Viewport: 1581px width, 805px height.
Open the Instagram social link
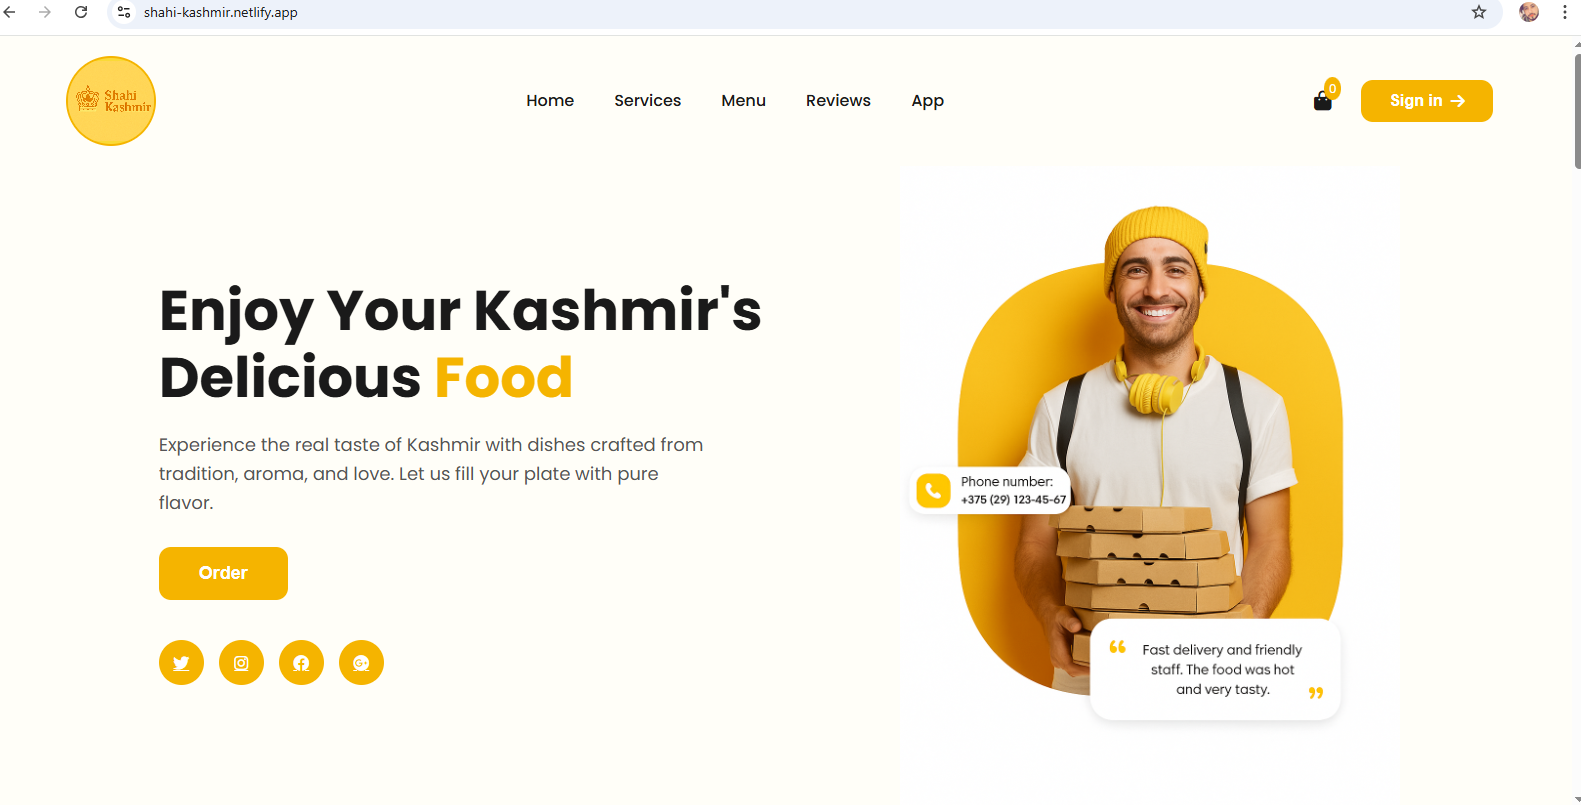[x=241, y=663]
